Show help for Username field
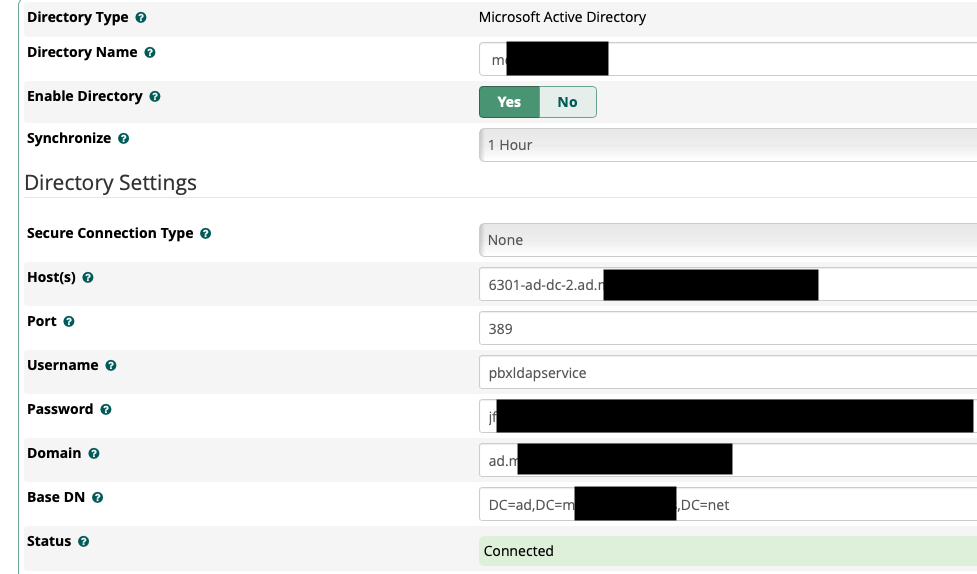 (x=111, y=366)
